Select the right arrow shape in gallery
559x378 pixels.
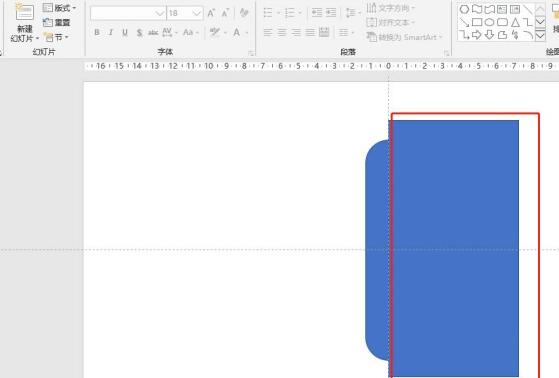click(477, 35)
